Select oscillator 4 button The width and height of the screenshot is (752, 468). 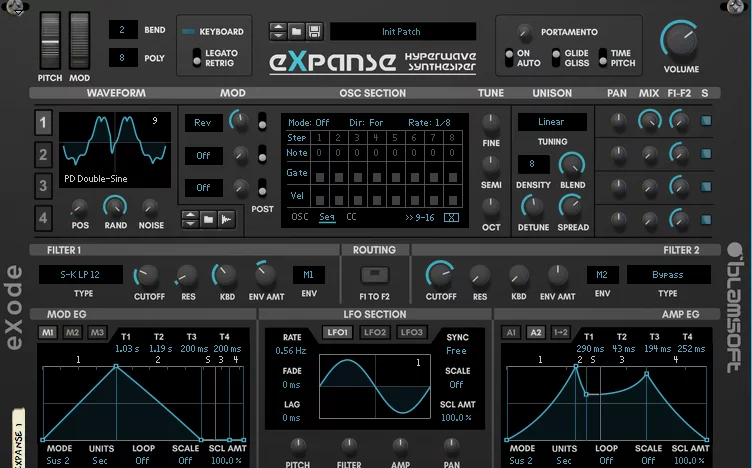coord(43,218)
